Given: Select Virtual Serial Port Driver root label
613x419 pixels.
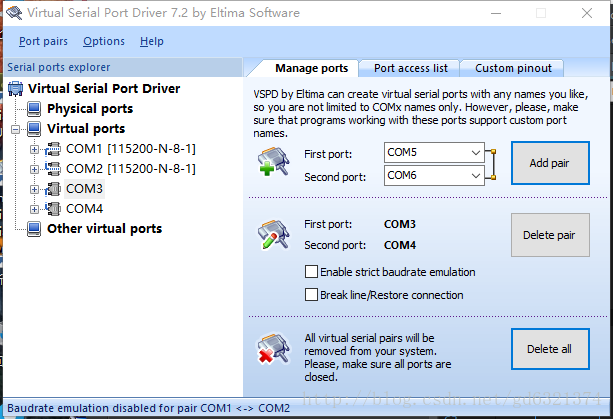Looking at the screenshot, I should coord(104,89).
